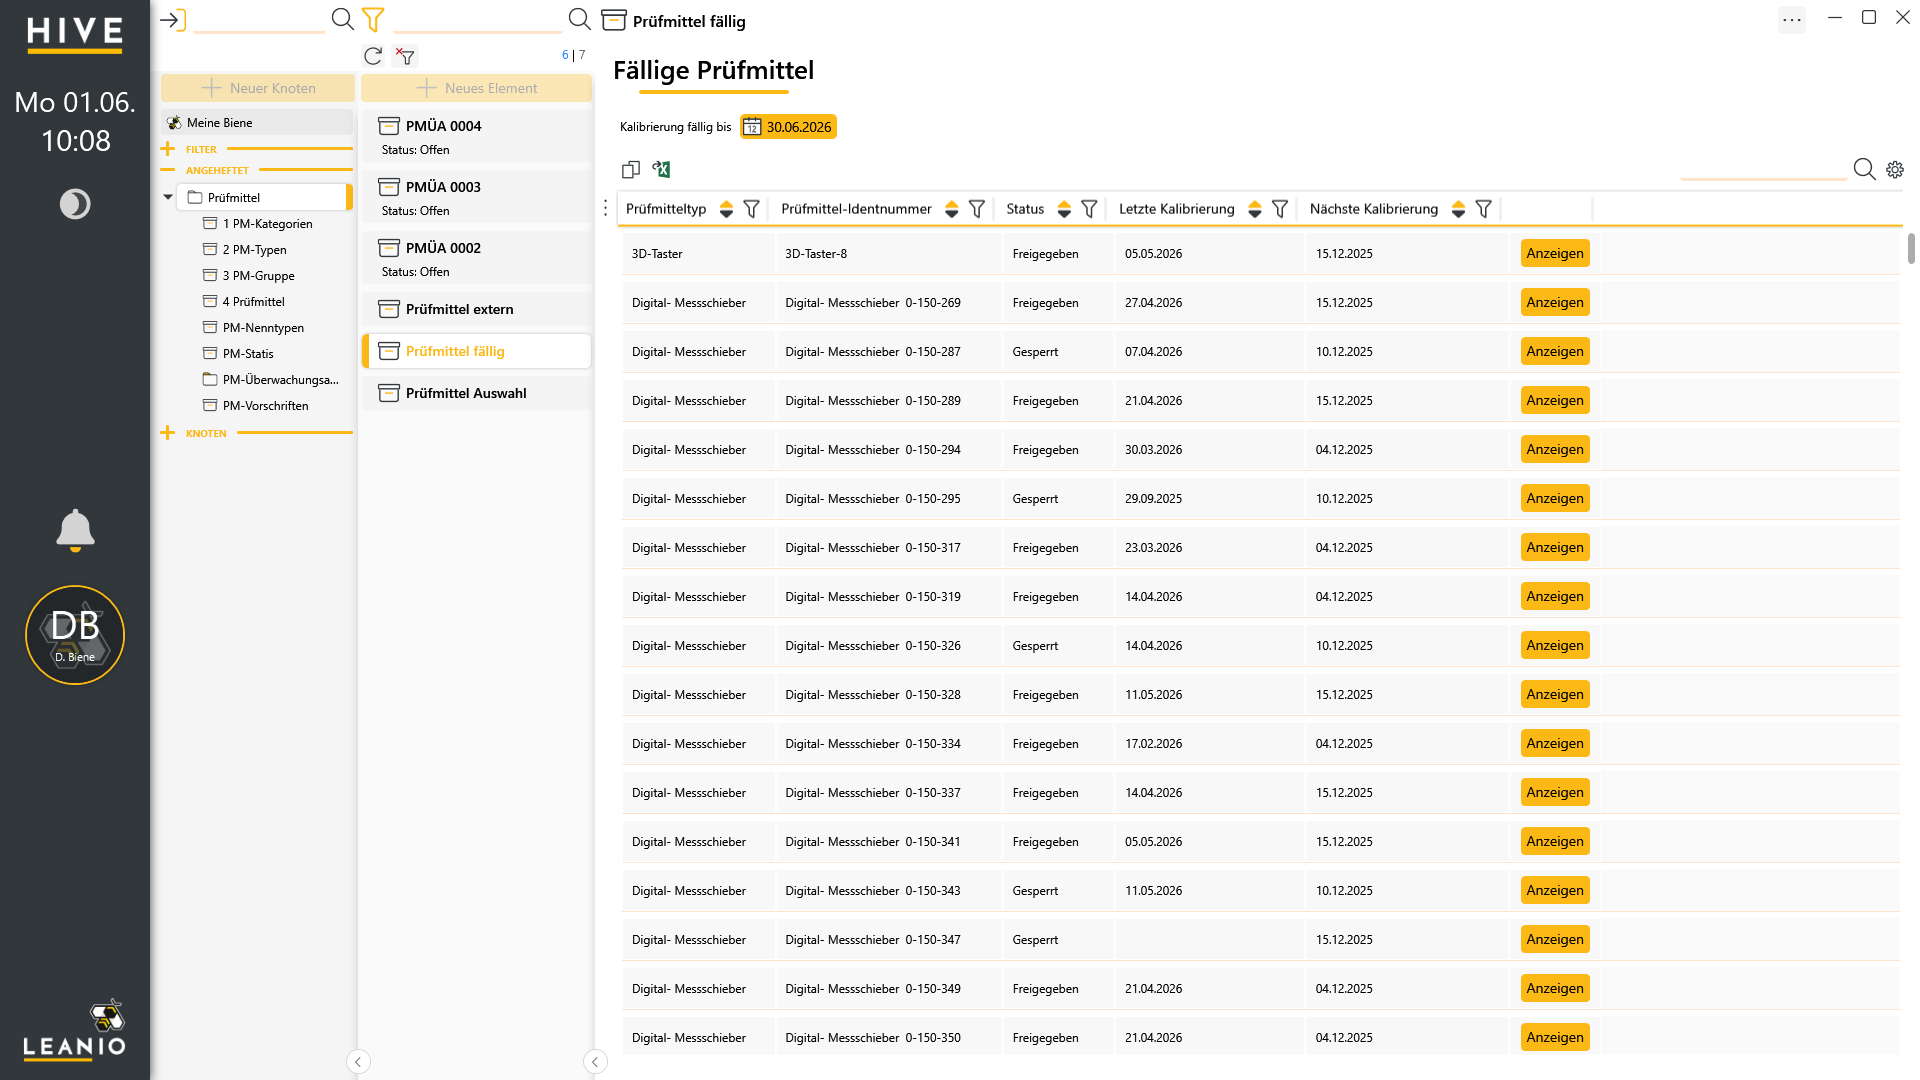Open the Prüfmittel extern element

click(476, 309)
